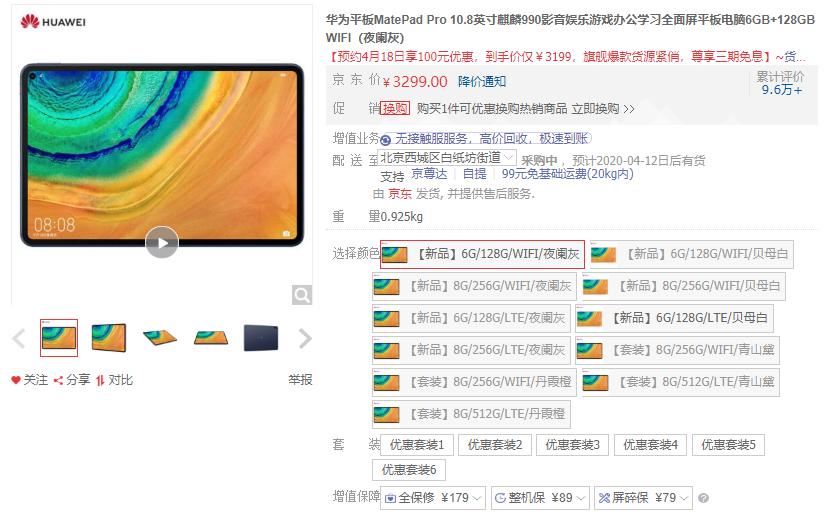Image resolution: width=827 pixels, height=516 pixels.
Task: Click the Huawei logo
Action: tap(53, 22)
